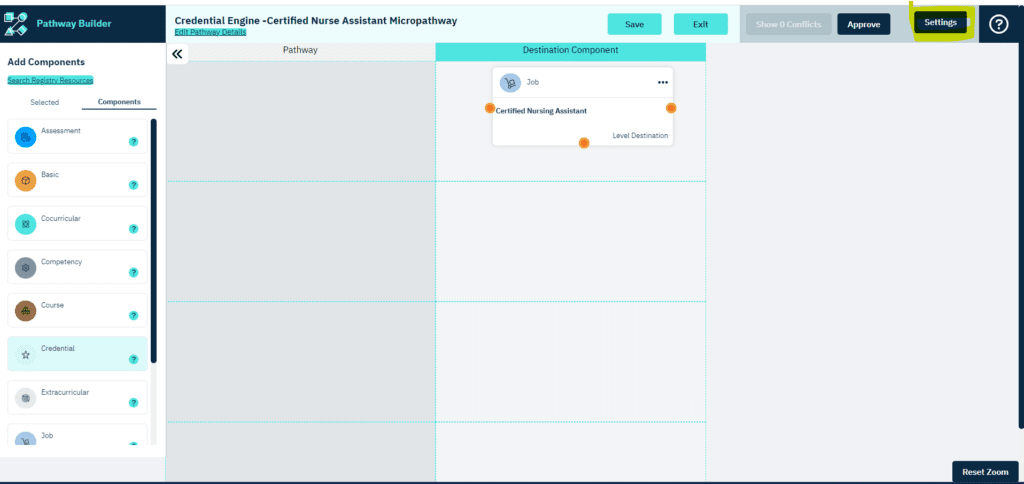This screenshot has width=1024, height=484.
Task: Select the Basic component icon
Action: 25,180
